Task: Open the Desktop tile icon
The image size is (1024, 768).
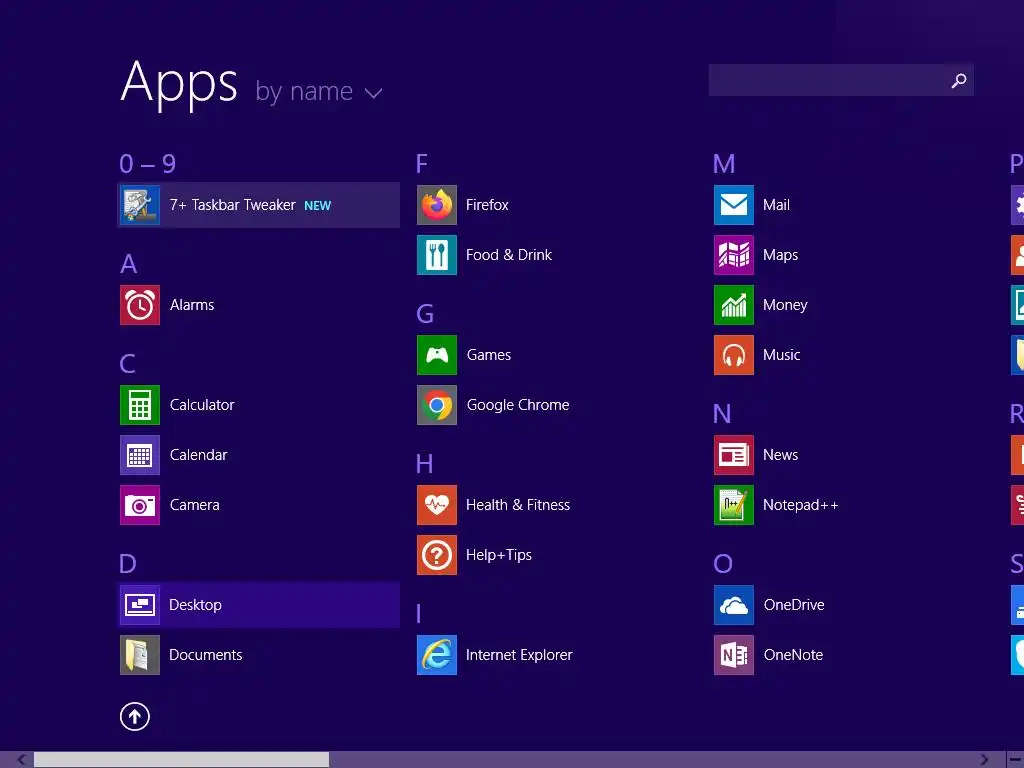Action: (x=140, y=605)
